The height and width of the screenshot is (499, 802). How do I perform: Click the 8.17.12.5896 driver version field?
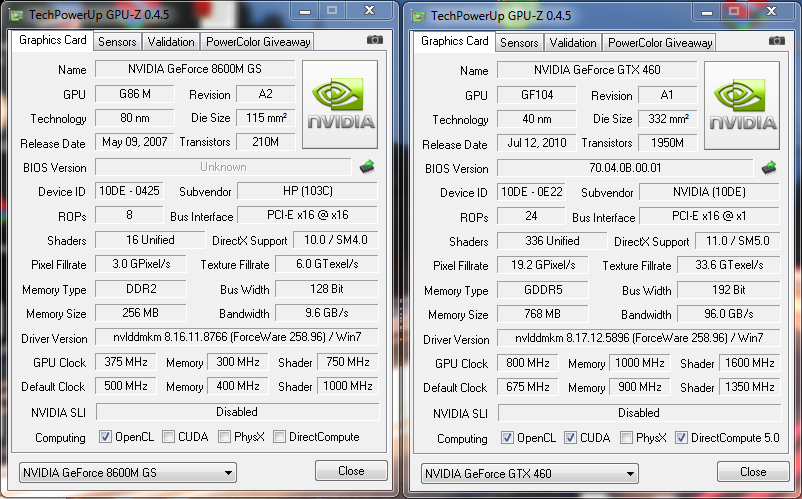[x=638, y=338]
